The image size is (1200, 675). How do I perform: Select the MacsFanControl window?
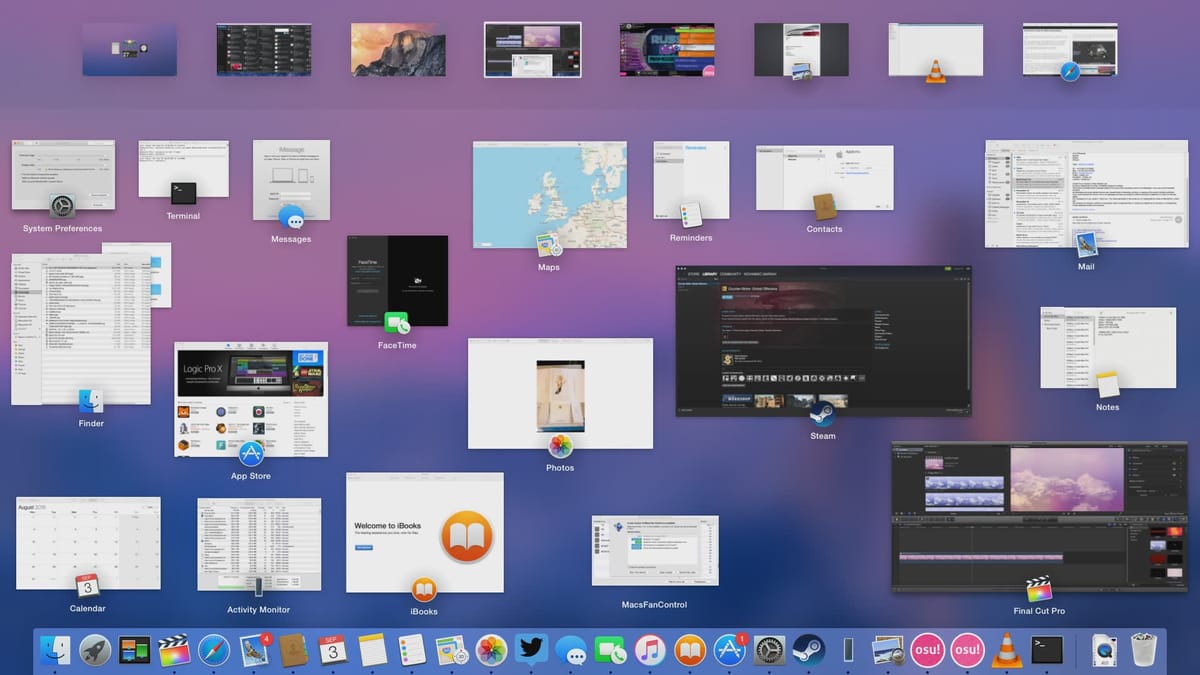coord(655,550)
